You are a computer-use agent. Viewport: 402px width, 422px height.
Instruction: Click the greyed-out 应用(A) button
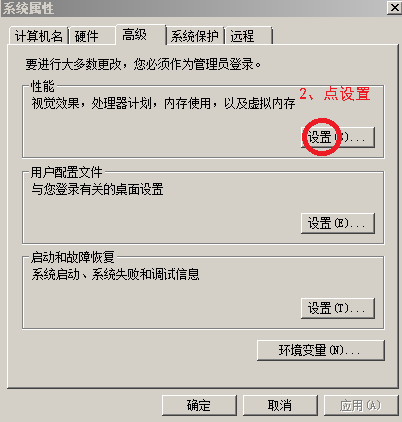(361, 405)
